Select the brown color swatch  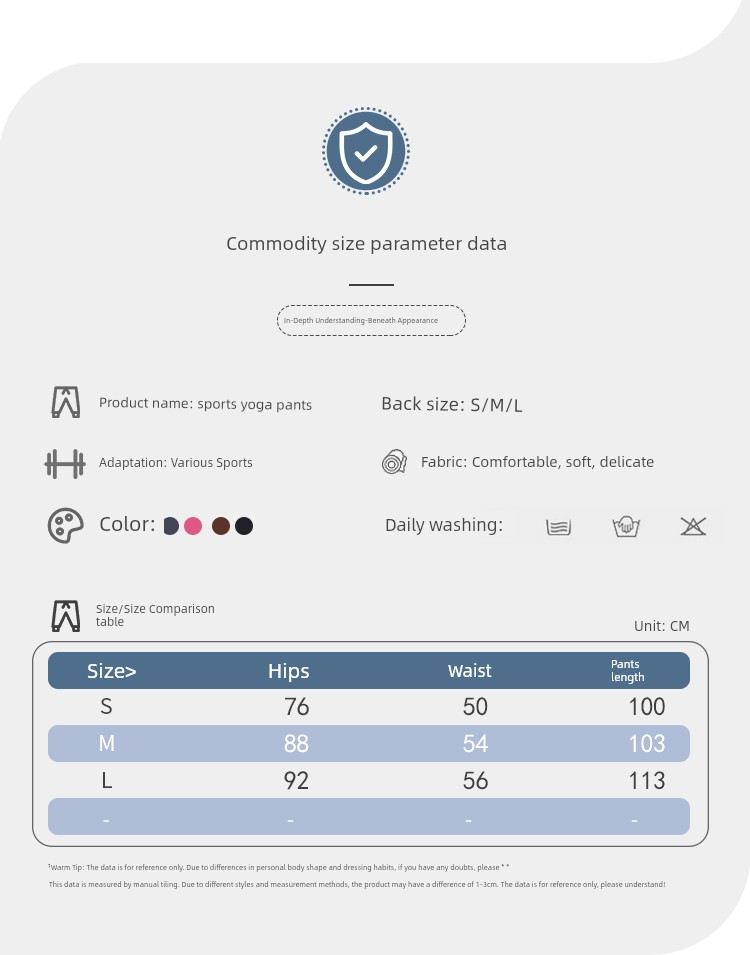click(221, 526)
